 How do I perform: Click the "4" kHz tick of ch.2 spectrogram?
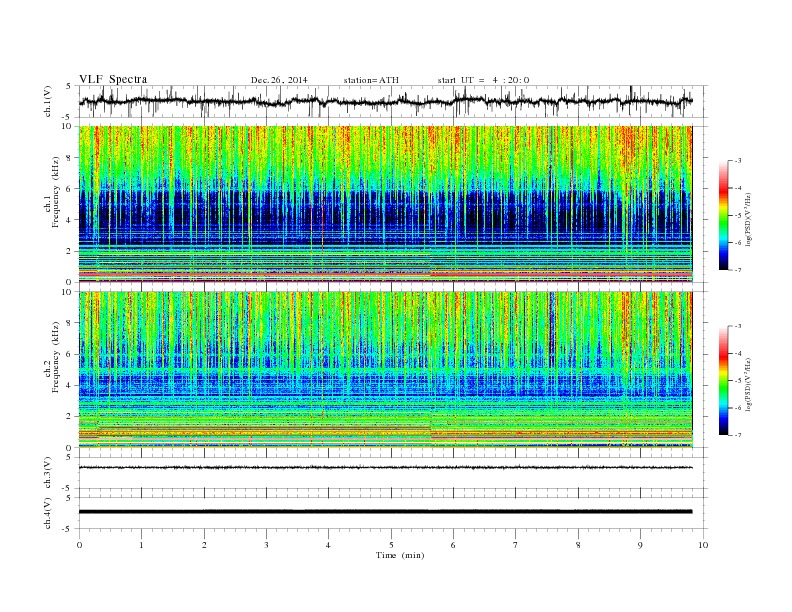pos(70,386)
